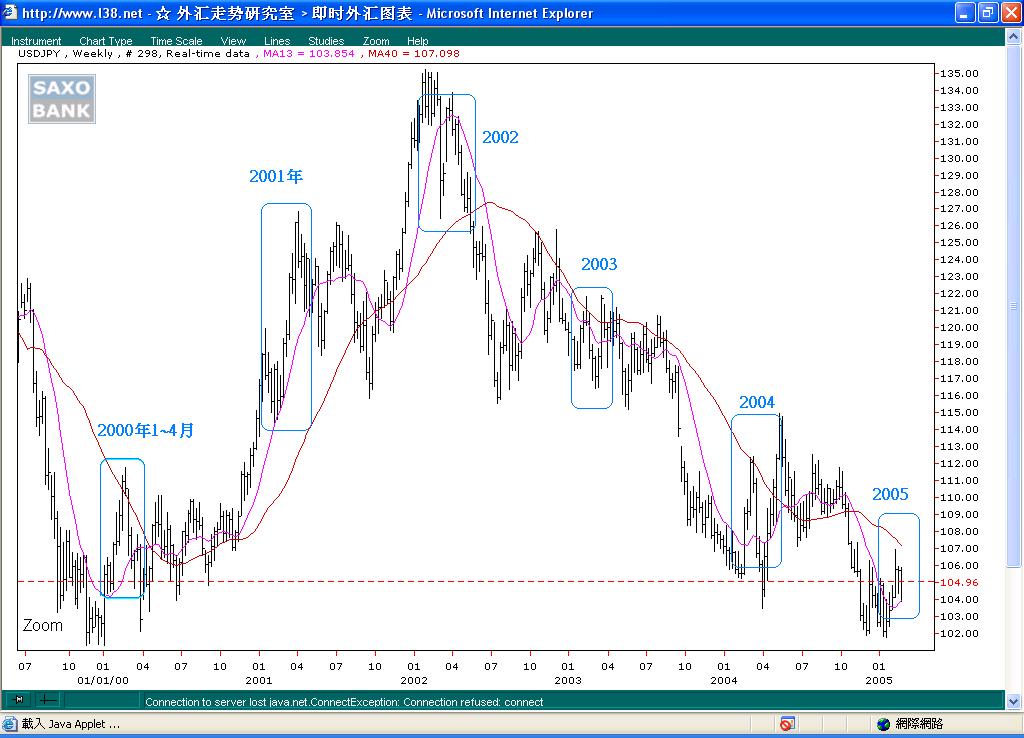This screenshot has height=738, width=1024.
Task: Expand the Studies menu
Action: click(x=326, y=41)
